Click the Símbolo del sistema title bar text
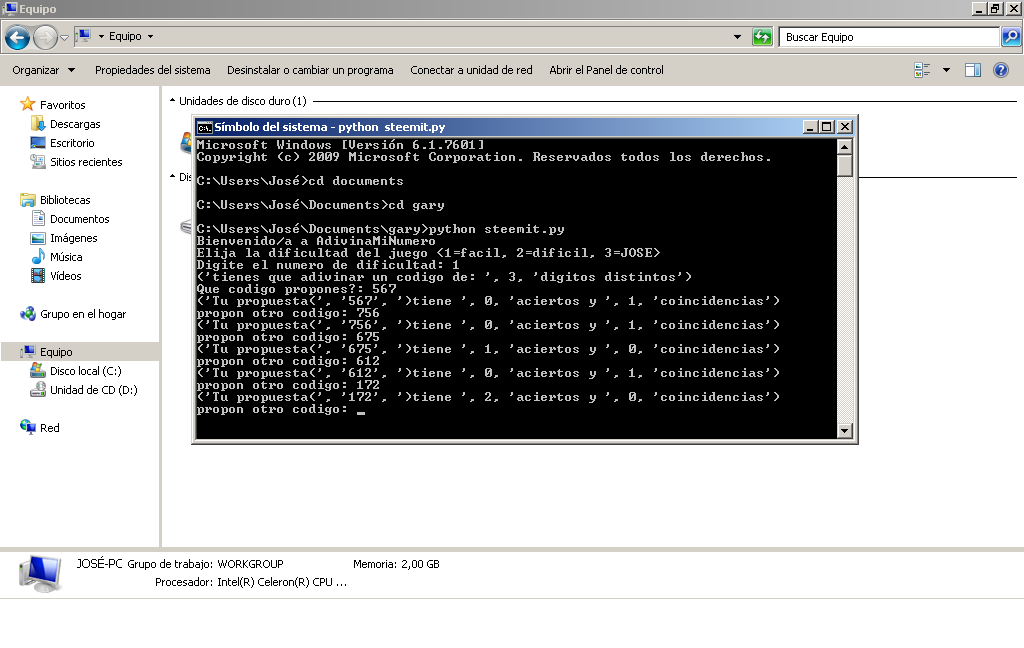Image resolution: width=1024 pixels, height=648 pixels. coord(330,127)
